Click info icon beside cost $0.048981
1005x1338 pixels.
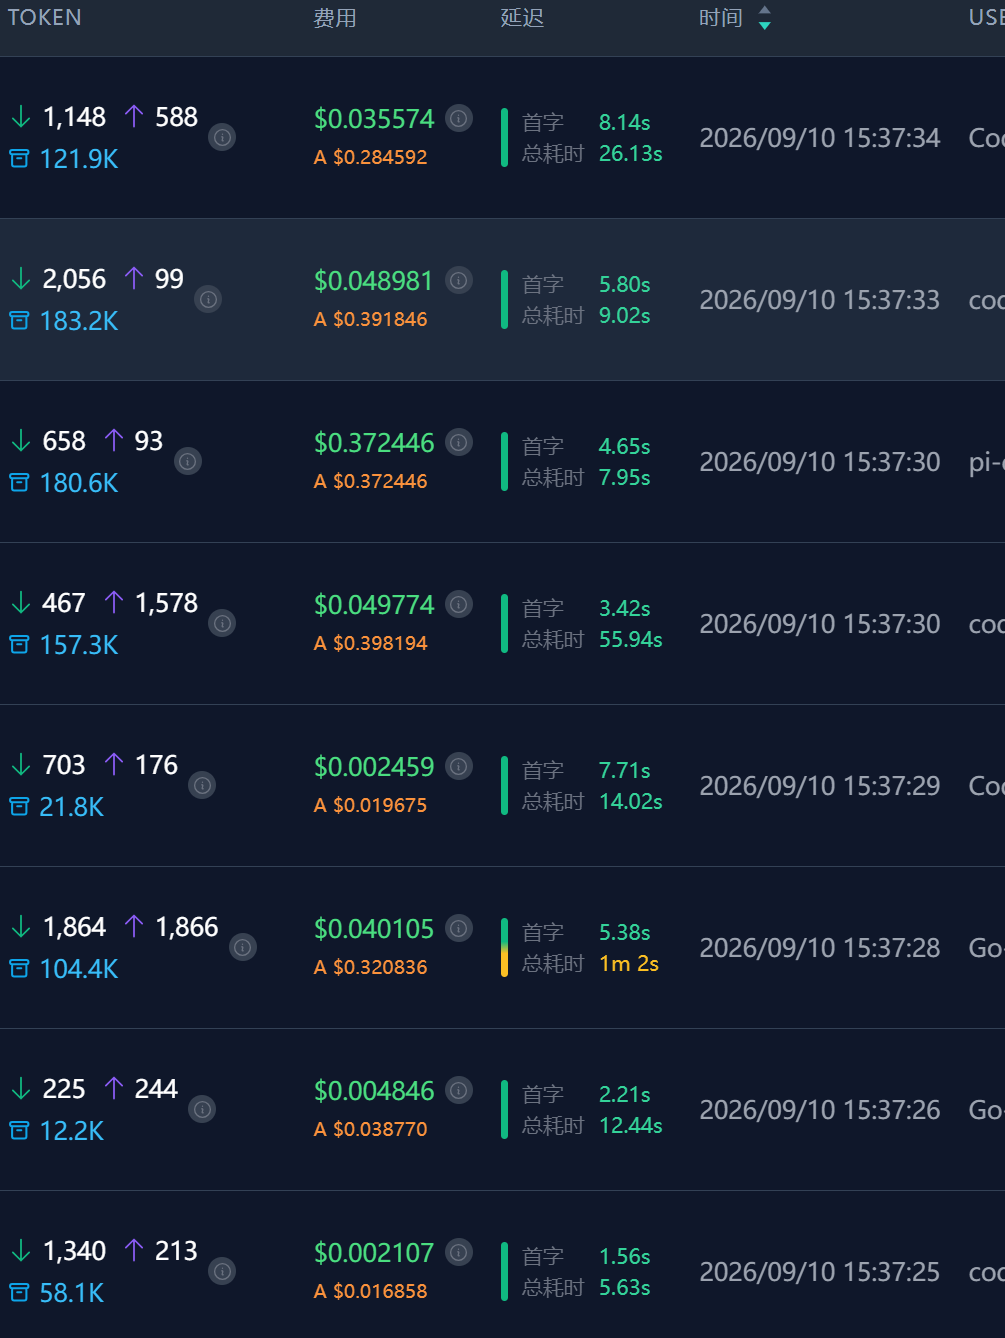coord(459,280)
